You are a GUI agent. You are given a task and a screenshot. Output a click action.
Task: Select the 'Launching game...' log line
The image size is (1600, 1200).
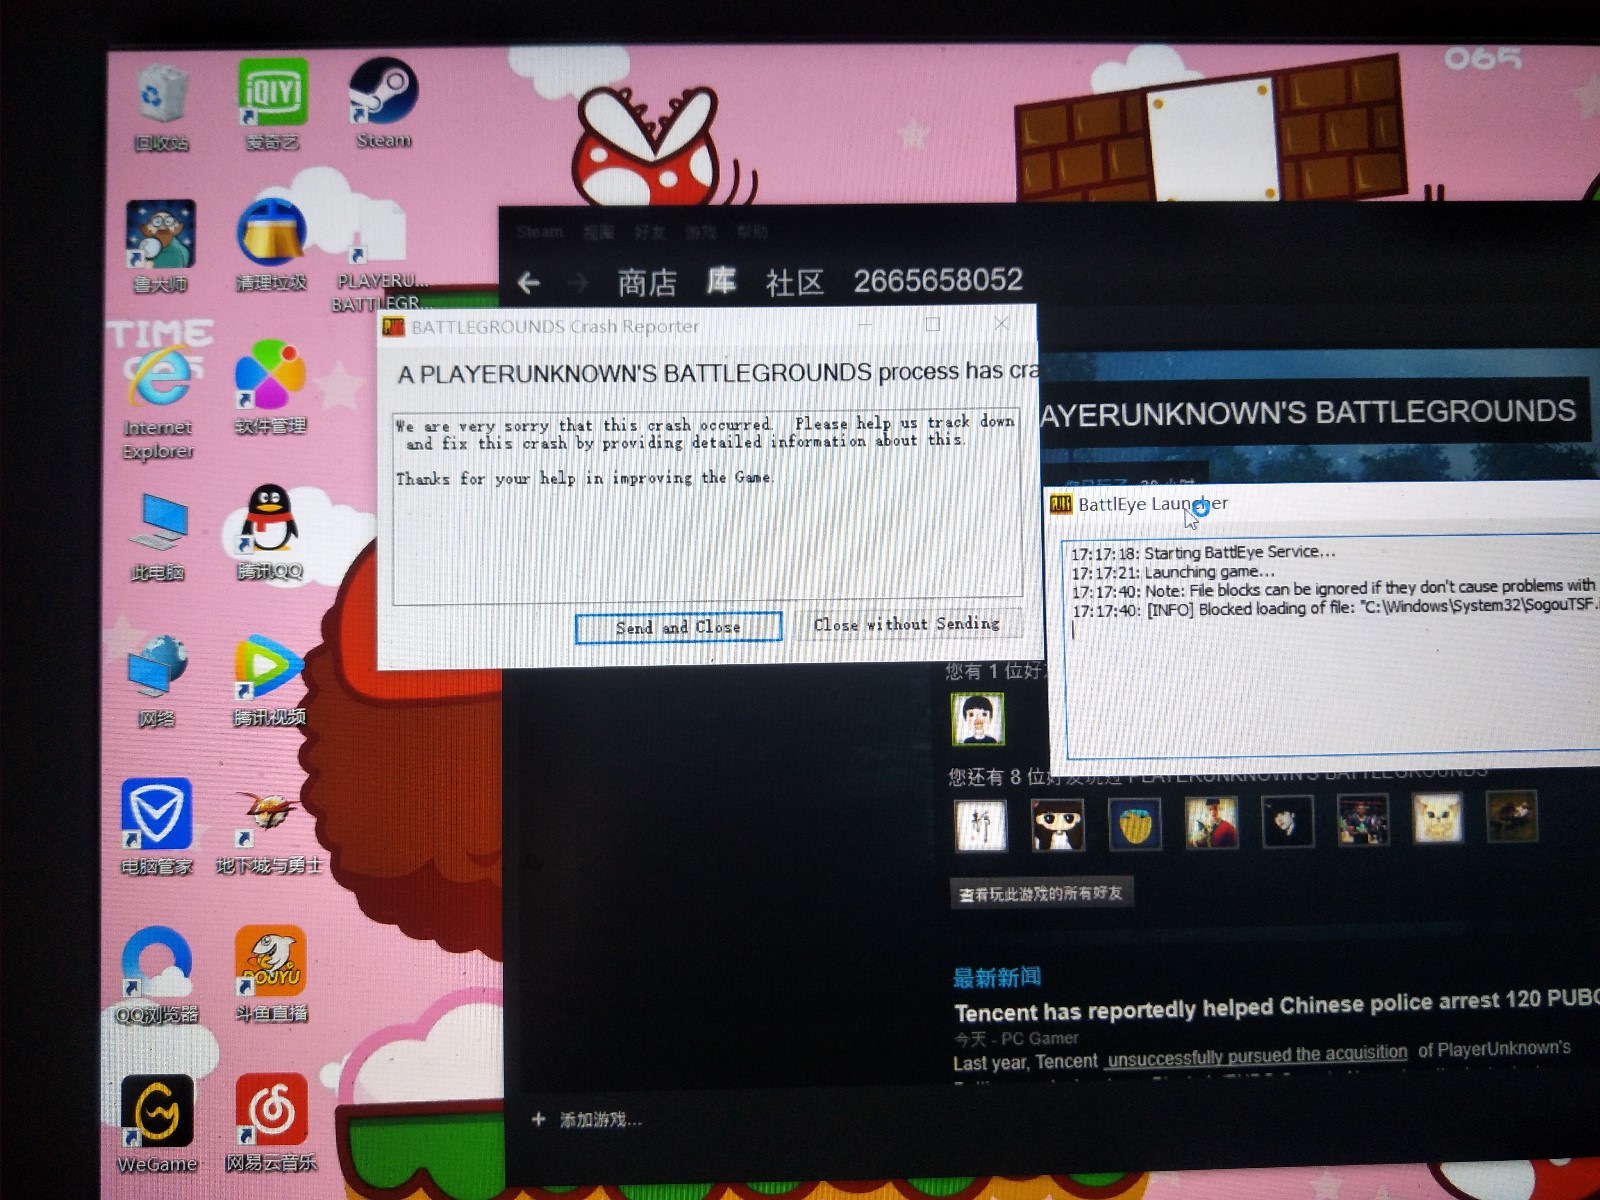(x=1173, y=572)
